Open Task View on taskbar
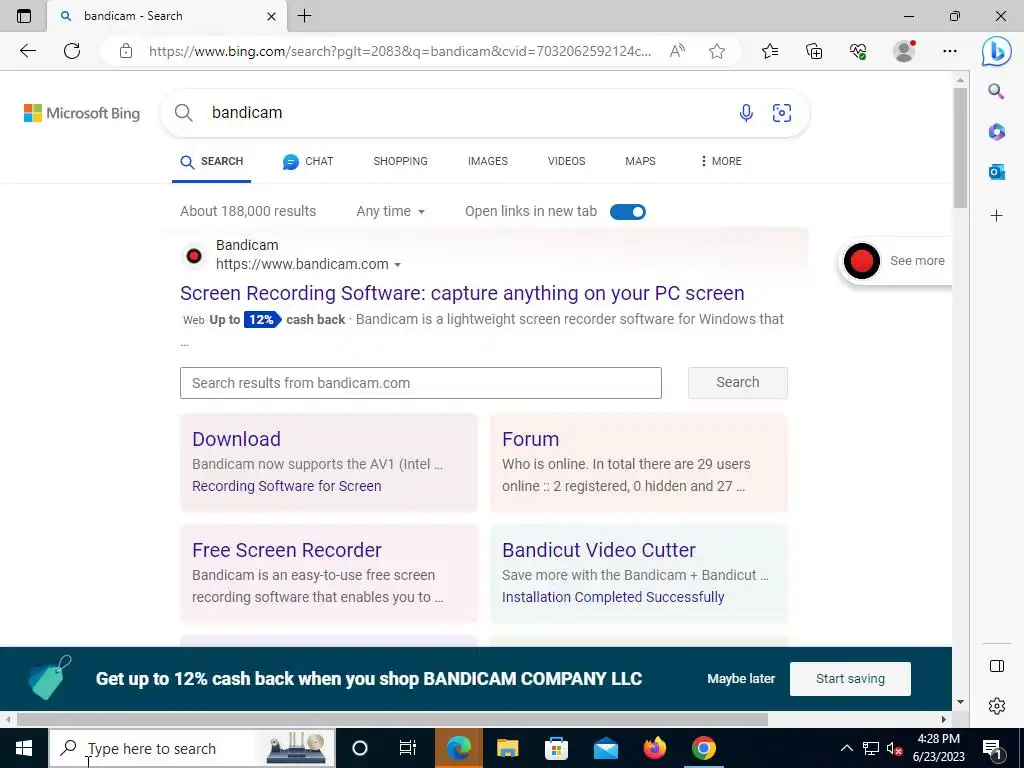The width and height of the screenshot is (1024, 768). [x=408, y=748]
